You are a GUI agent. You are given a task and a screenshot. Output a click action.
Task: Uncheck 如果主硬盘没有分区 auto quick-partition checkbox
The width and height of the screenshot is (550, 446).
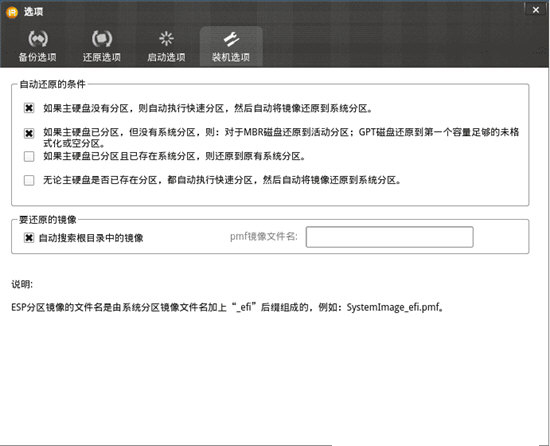pyautogui.click(x=29, y=108)
